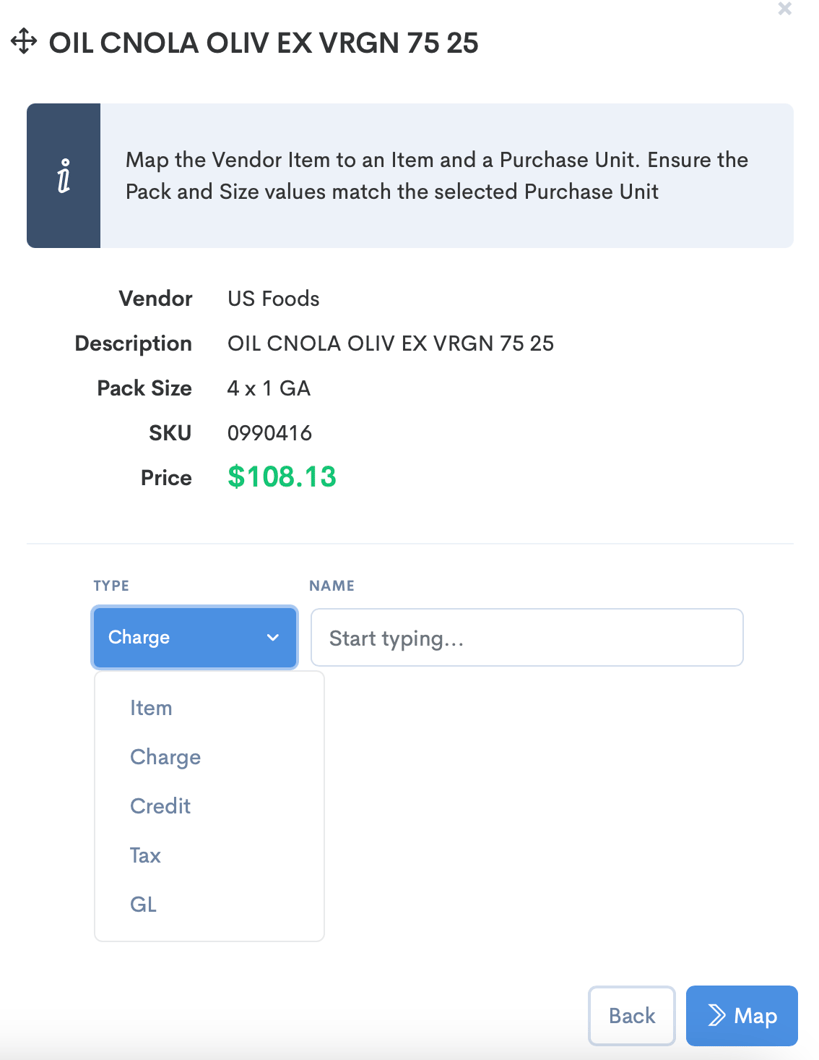This screenshot has width=819, height=1060.
Task: Click the Description value text
Action: pos(391,344)
